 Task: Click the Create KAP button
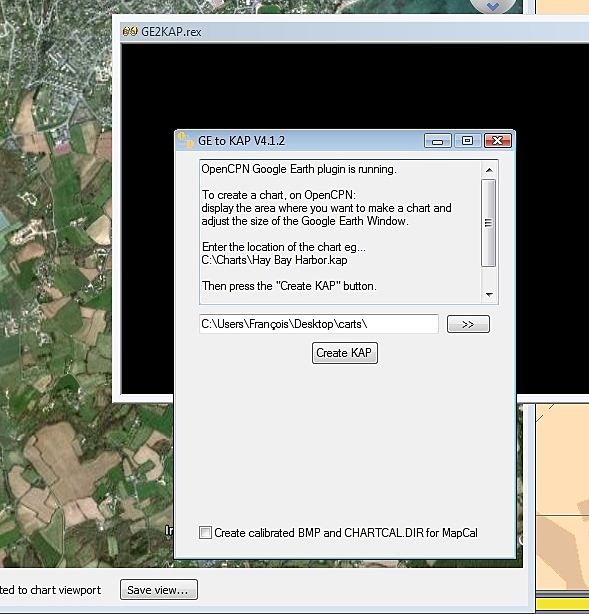tap(345, 353)
